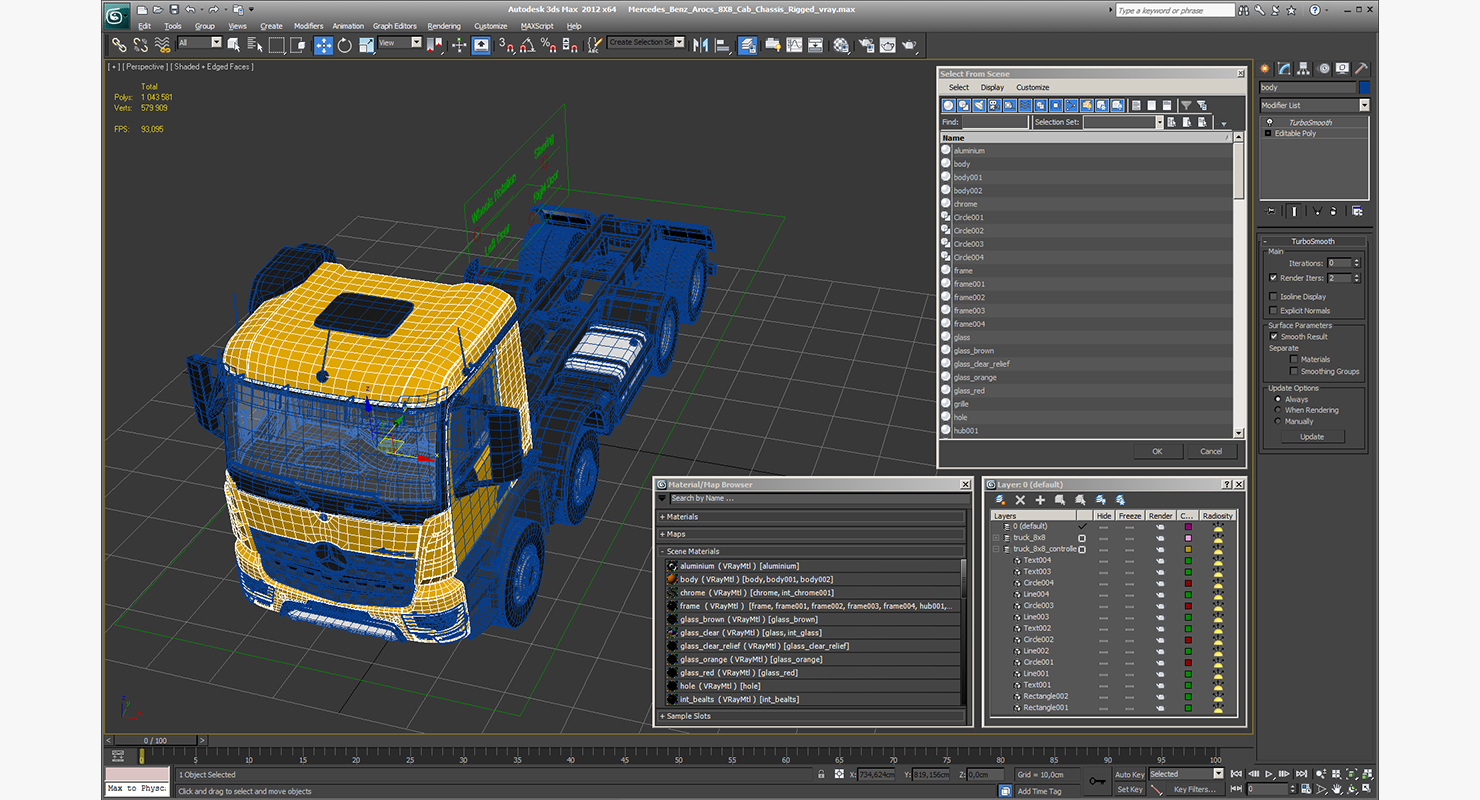The image size is (1480, 800).
Task: Check Separate by Smoothing Groups checkbox
Action: pyautogui.click(x=1293, y=371)
